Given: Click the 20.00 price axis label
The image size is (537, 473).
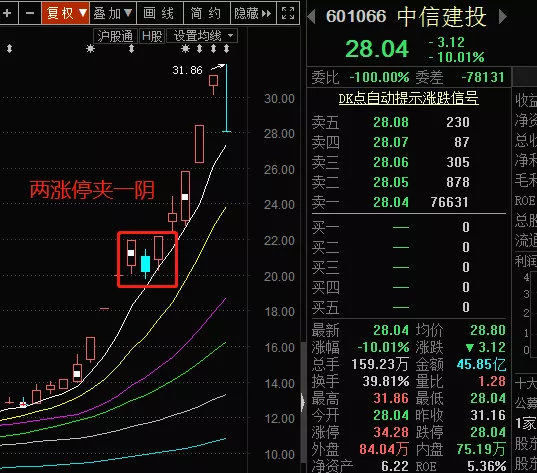Looking at the screenshot, I should coord(279,277).
